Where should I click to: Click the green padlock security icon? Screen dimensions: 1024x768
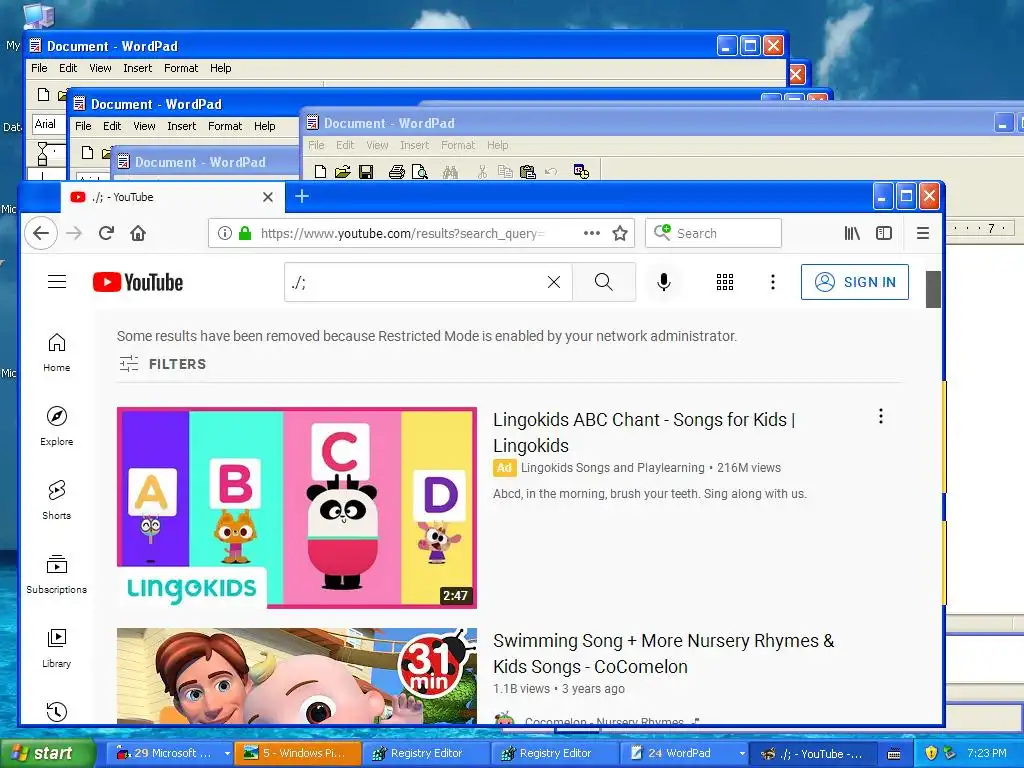click(245, 233)
